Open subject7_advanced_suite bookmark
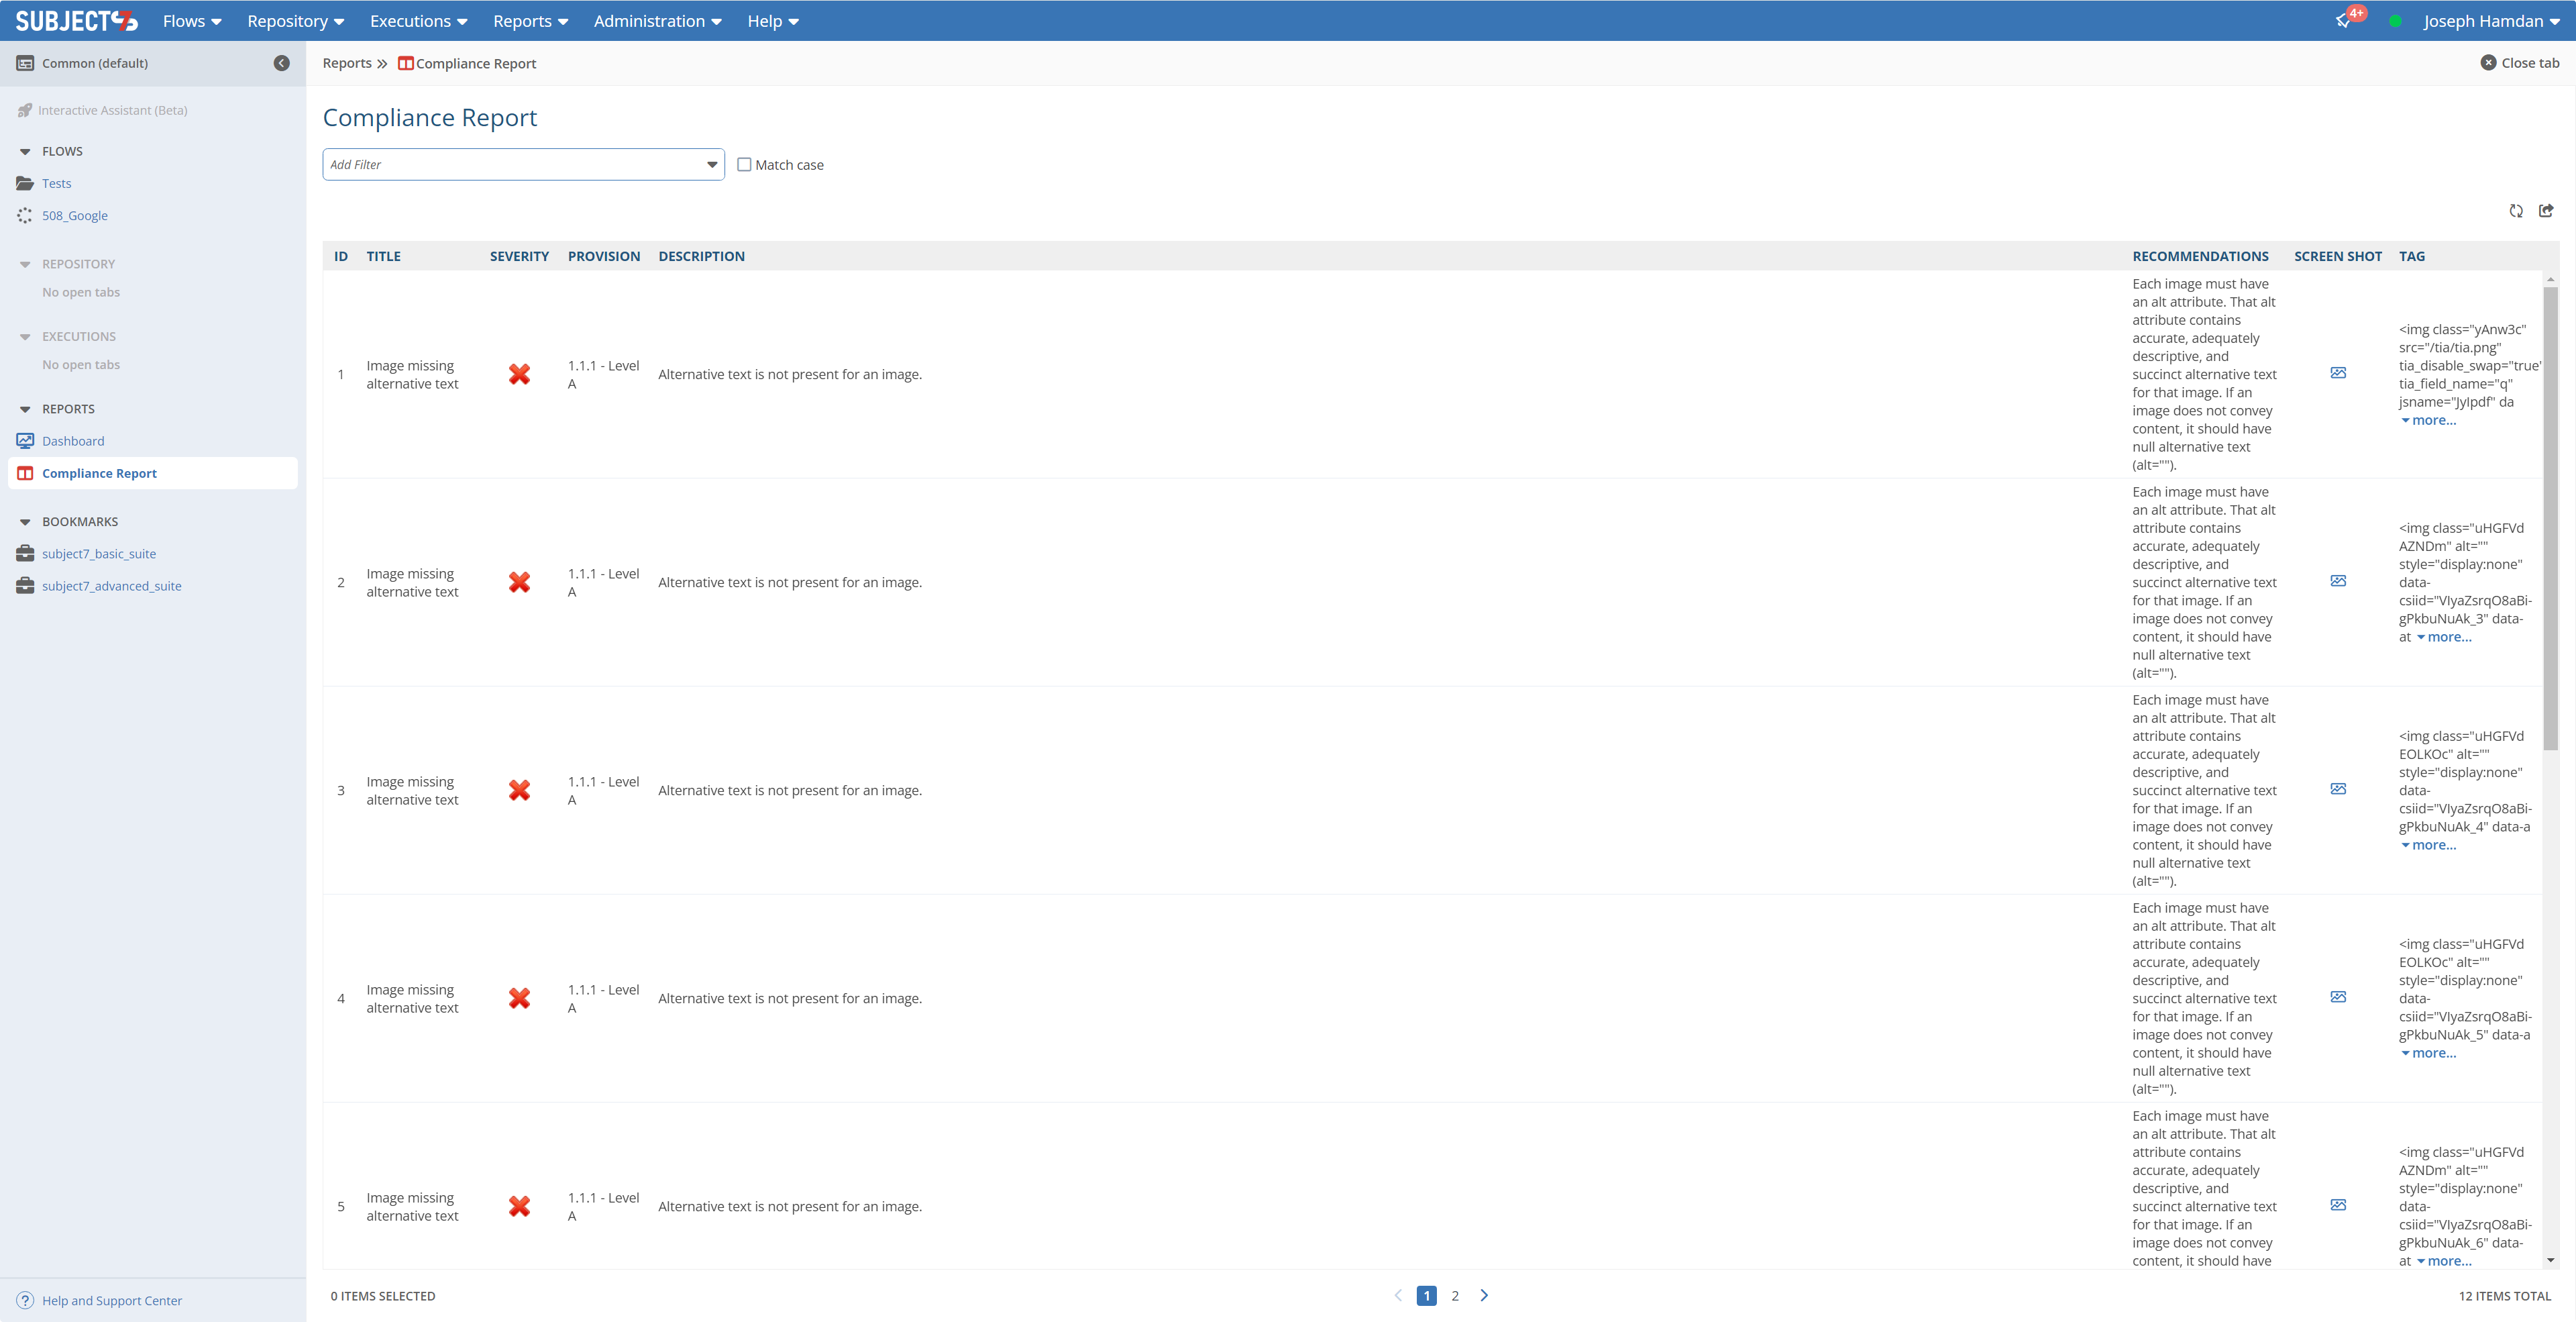 [111, 586]
